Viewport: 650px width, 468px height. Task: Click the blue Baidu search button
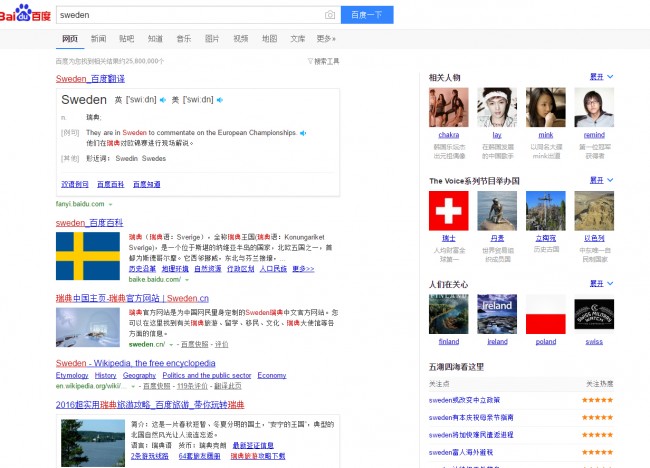tap(367, 15)
